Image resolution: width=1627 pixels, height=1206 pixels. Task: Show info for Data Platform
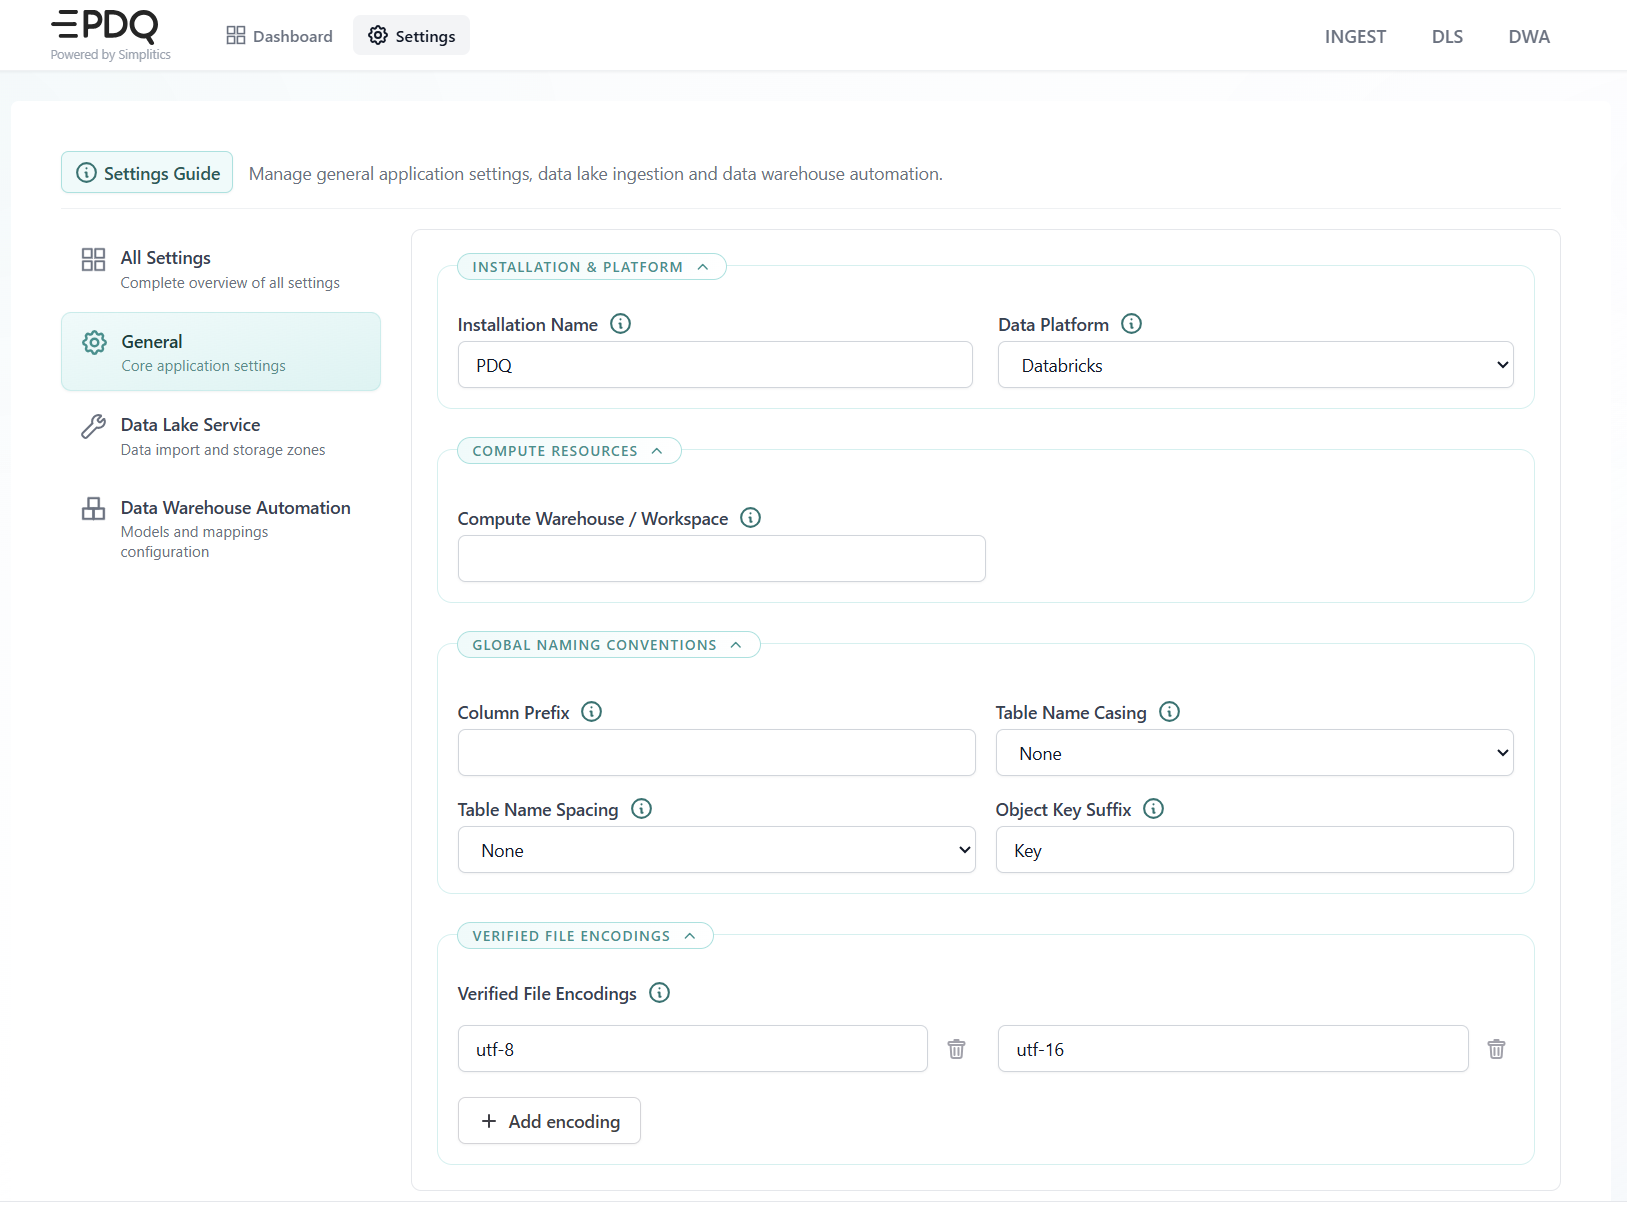1131,324
